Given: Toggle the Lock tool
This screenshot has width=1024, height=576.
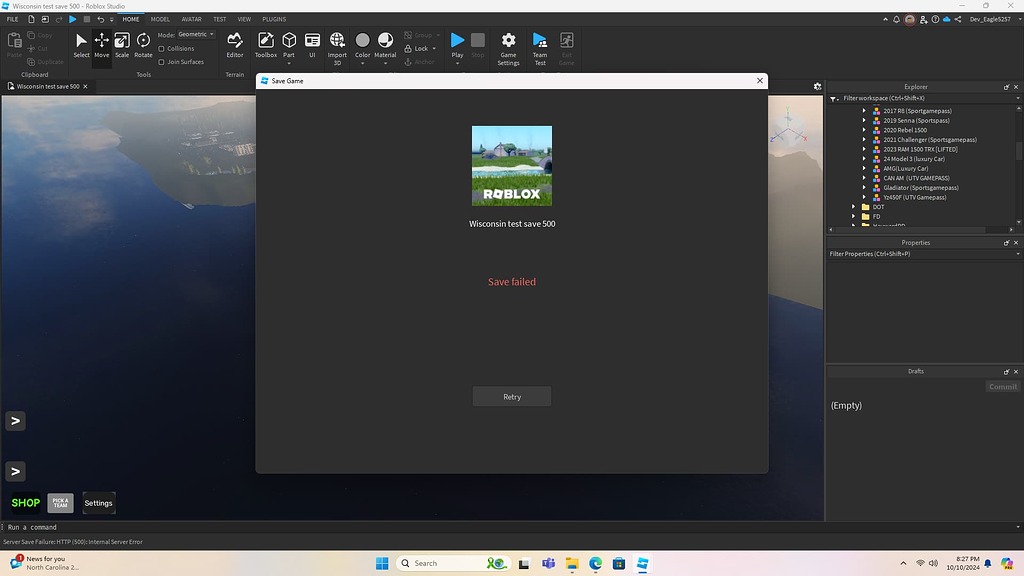Looking at the screenshot, I should (x=415, y=47).
